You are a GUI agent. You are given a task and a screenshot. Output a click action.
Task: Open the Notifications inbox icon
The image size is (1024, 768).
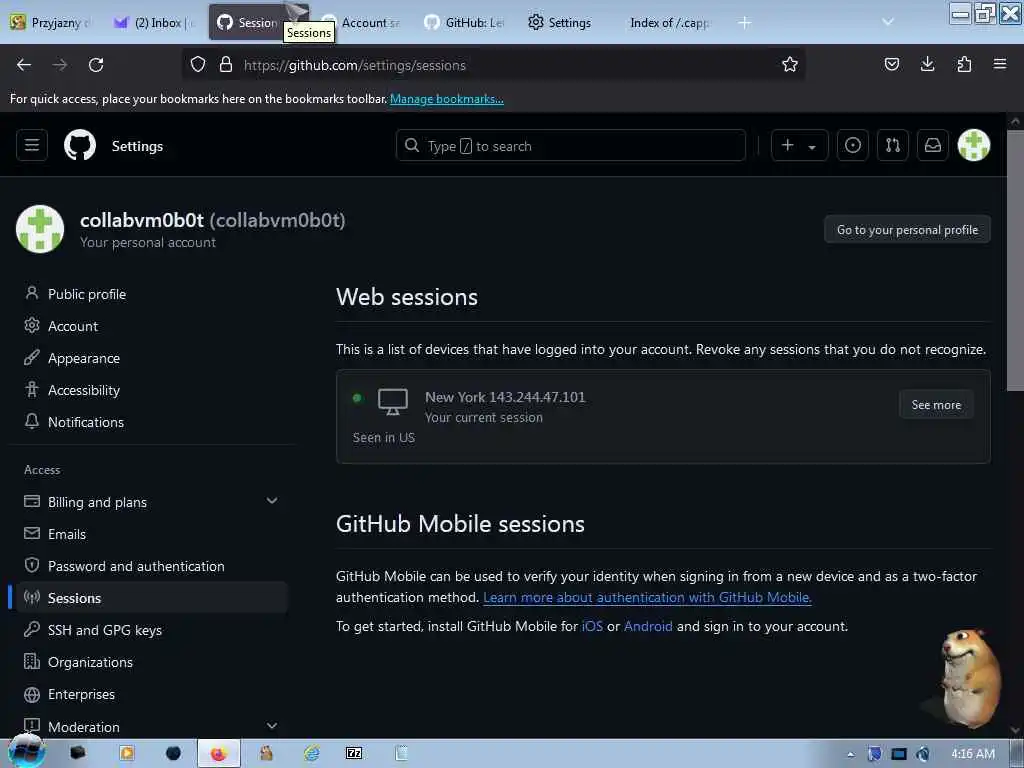pyautogui.click(x=933, y=145)
